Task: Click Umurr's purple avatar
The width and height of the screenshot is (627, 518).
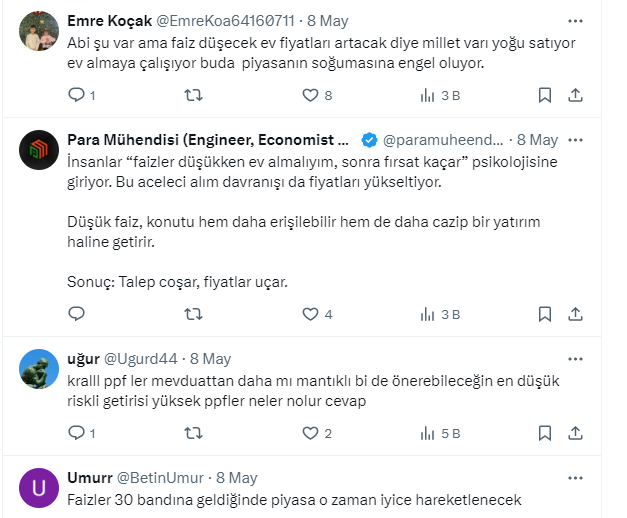Action: [x=38, y=488]
